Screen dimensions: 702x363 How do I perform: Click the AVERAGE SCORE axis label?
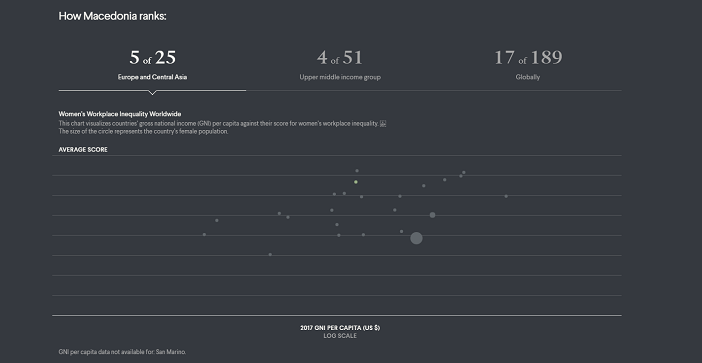click(83, 149)
